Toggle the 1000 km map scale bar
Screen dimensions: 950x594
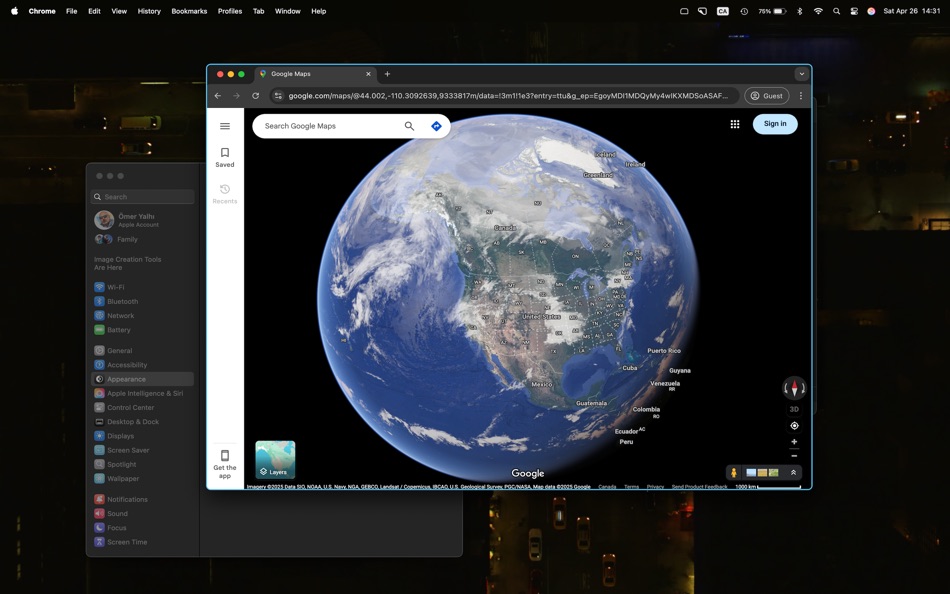click(768, 487)
